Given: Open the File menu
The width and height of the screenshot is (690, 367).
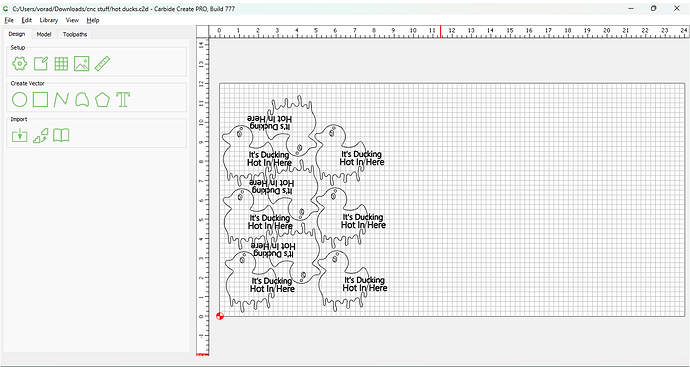Looking at the screenshot, I should (9, 20).
